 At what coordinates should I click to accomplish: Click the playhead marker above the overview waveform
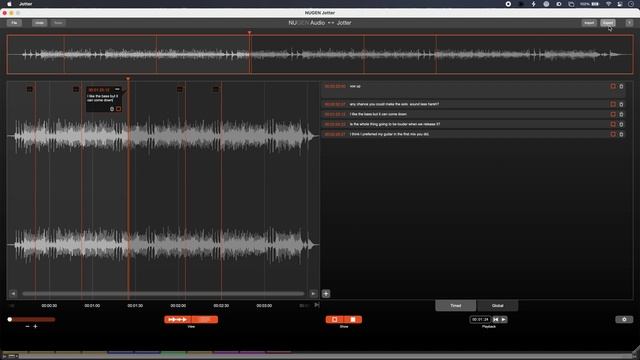(x=249, y=33)
